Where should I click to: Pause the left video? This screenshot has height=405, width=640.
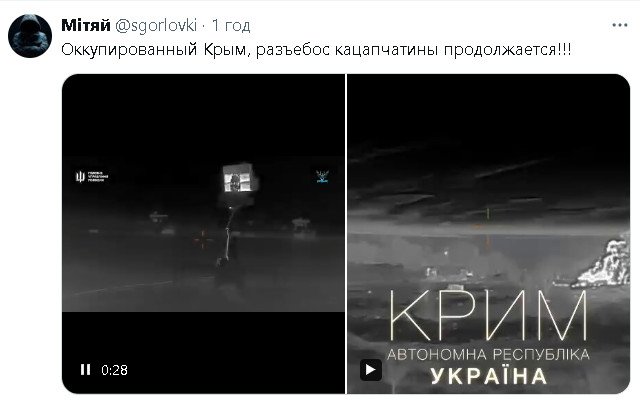(85, 370)
